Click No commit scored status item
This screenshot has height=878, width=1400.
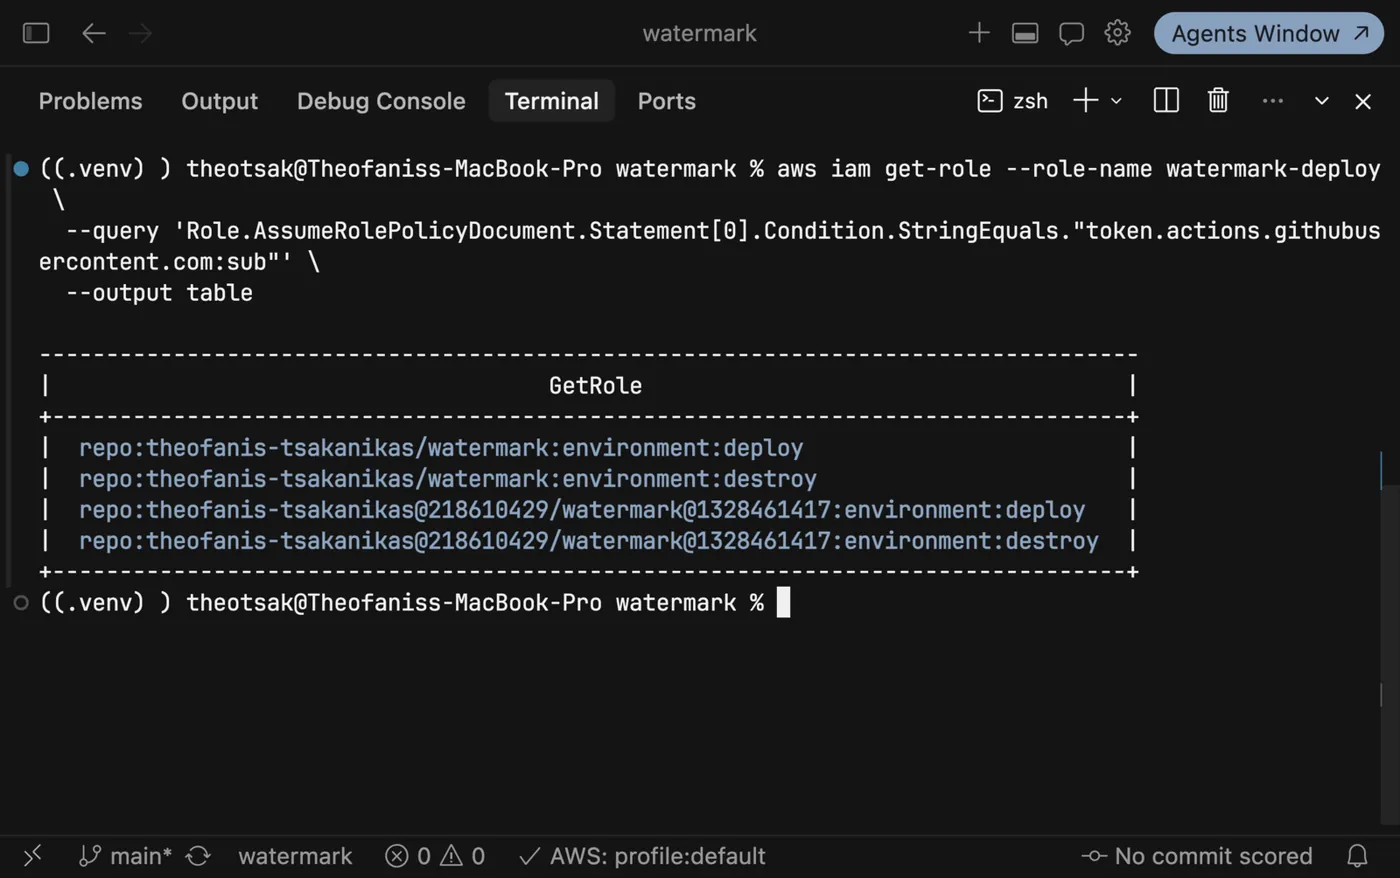1197,856
